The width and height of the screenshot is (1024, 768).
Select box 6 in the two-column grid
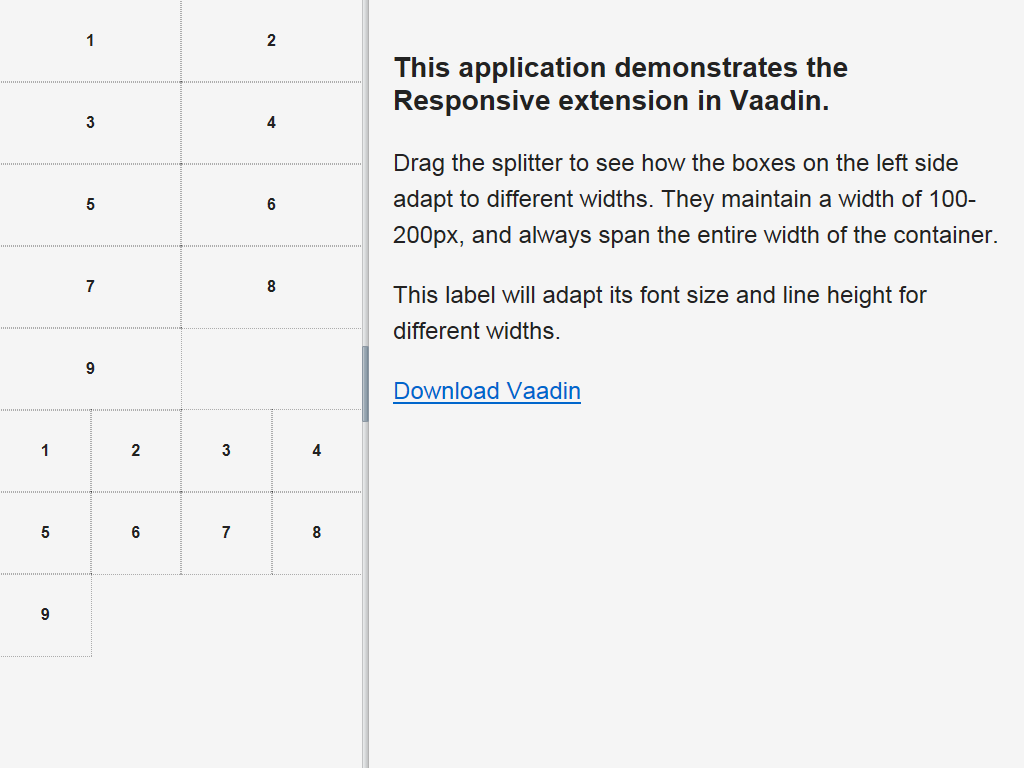click(272, 205)
